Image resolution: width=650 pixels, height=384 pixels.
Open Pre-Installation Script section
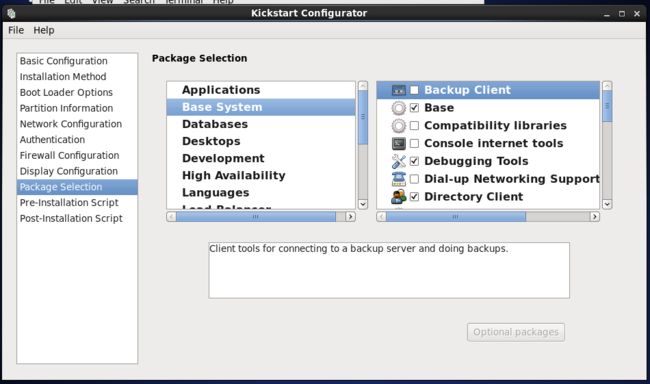[77, 203]
